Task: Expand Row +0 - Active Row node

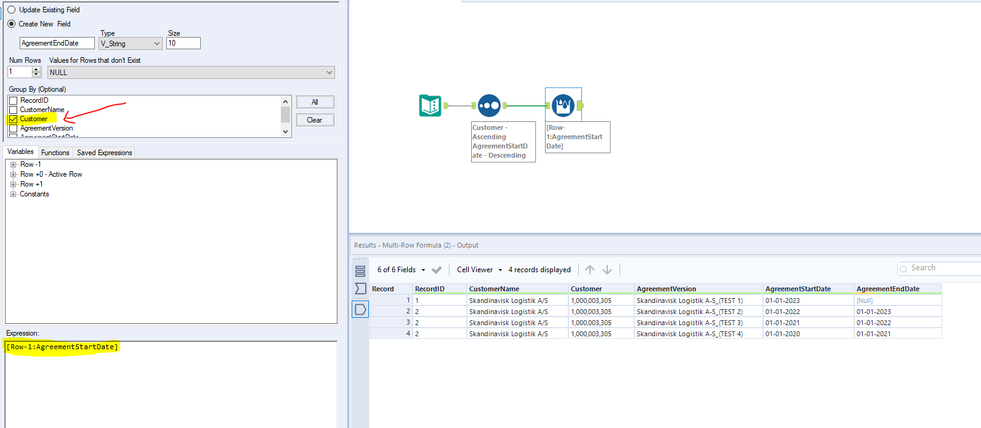Action: tap(13, 174)
